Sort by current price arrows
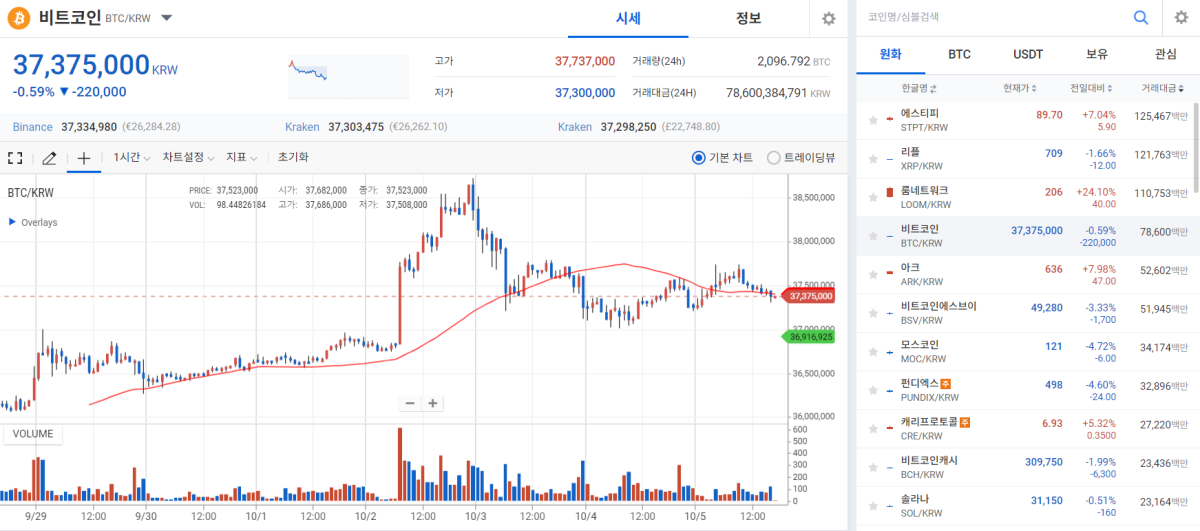 1033,88
